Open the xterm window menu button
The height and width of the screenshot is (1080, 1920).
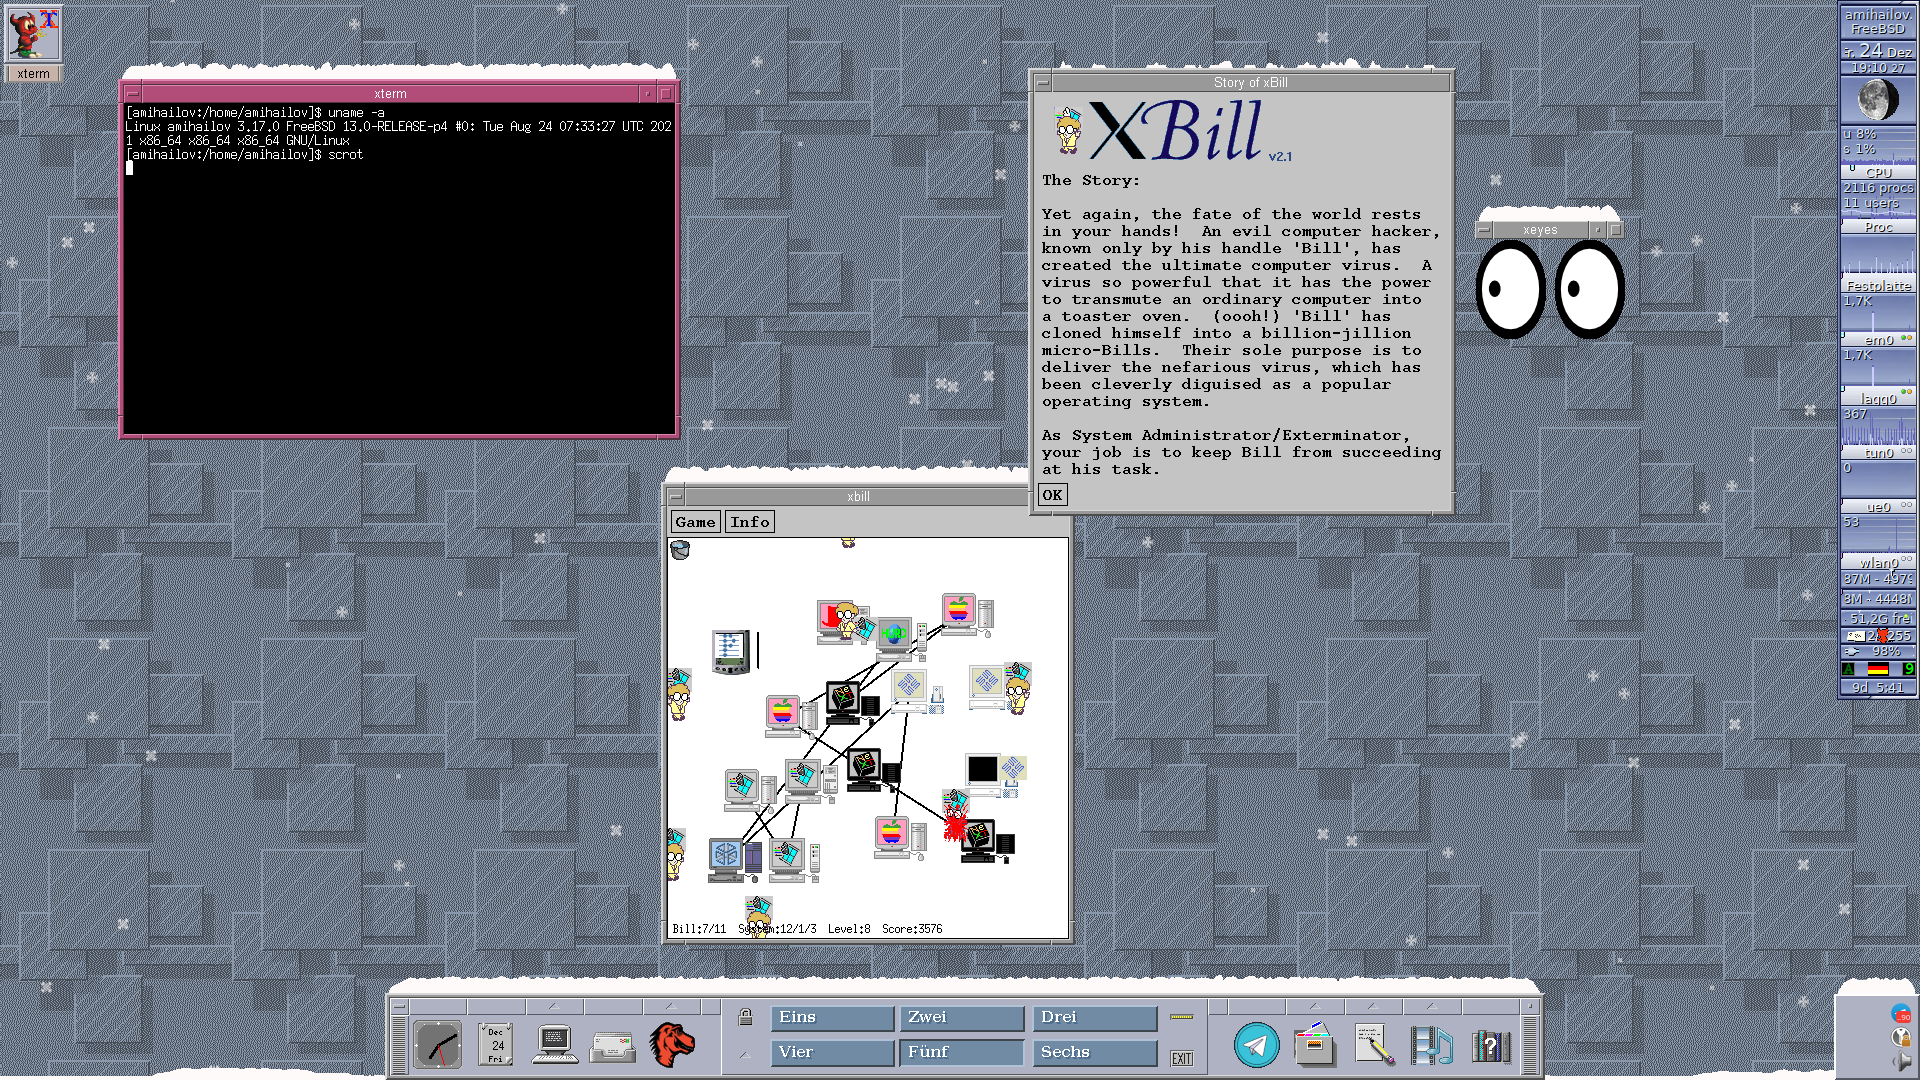point(132,94)
